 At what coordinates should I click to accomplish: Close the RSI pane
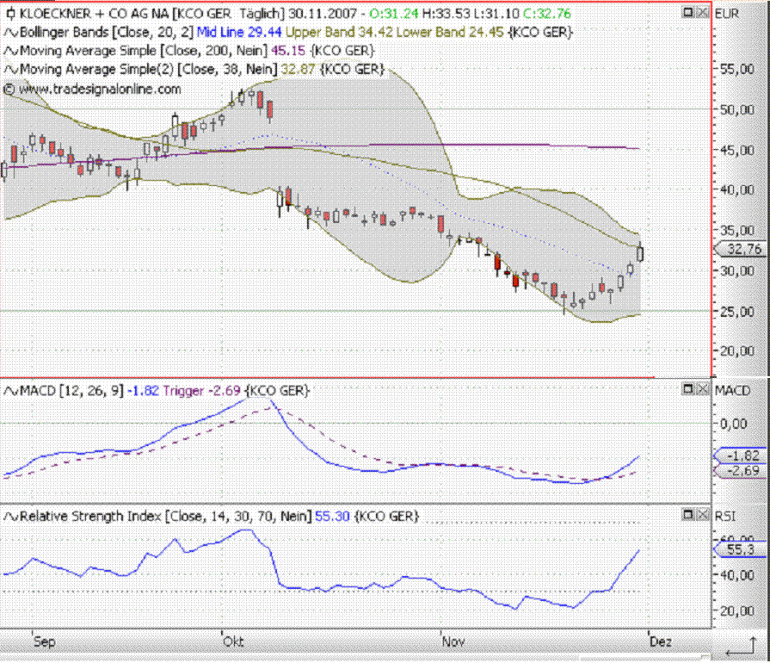click(703, 514)
